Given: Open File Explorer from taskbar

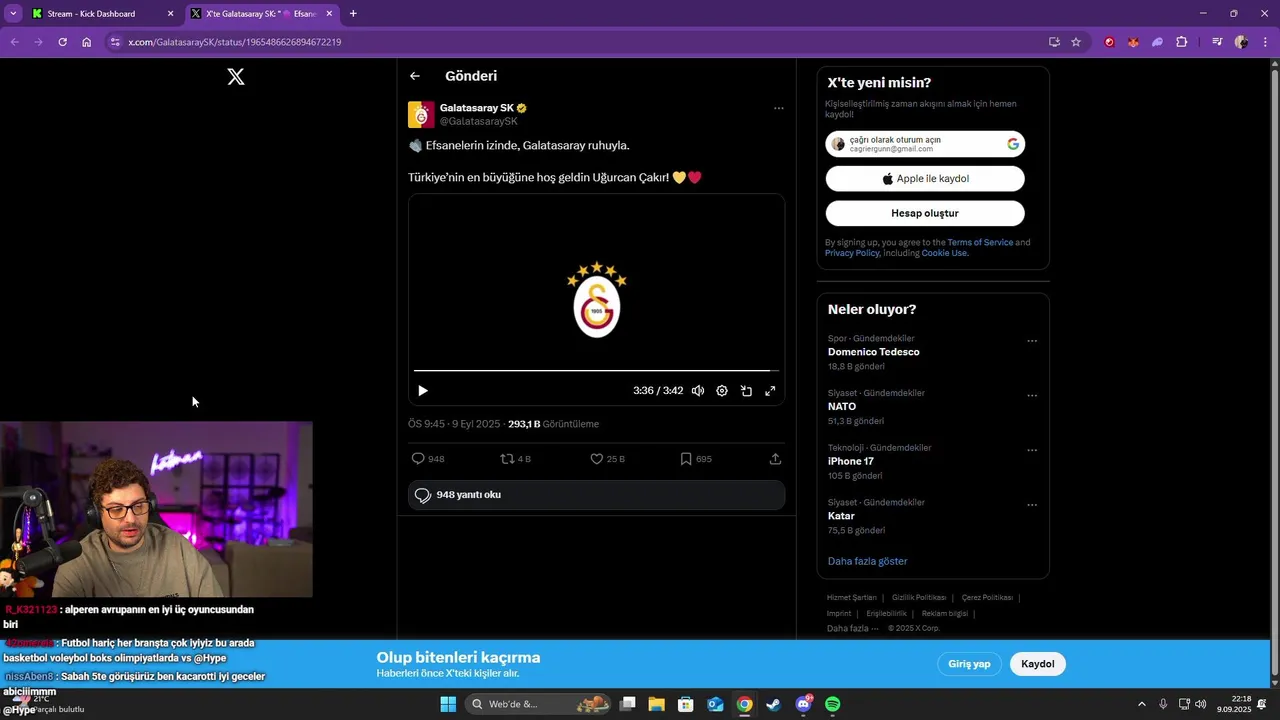Looking at the screenshot, I should click(657, 704).
